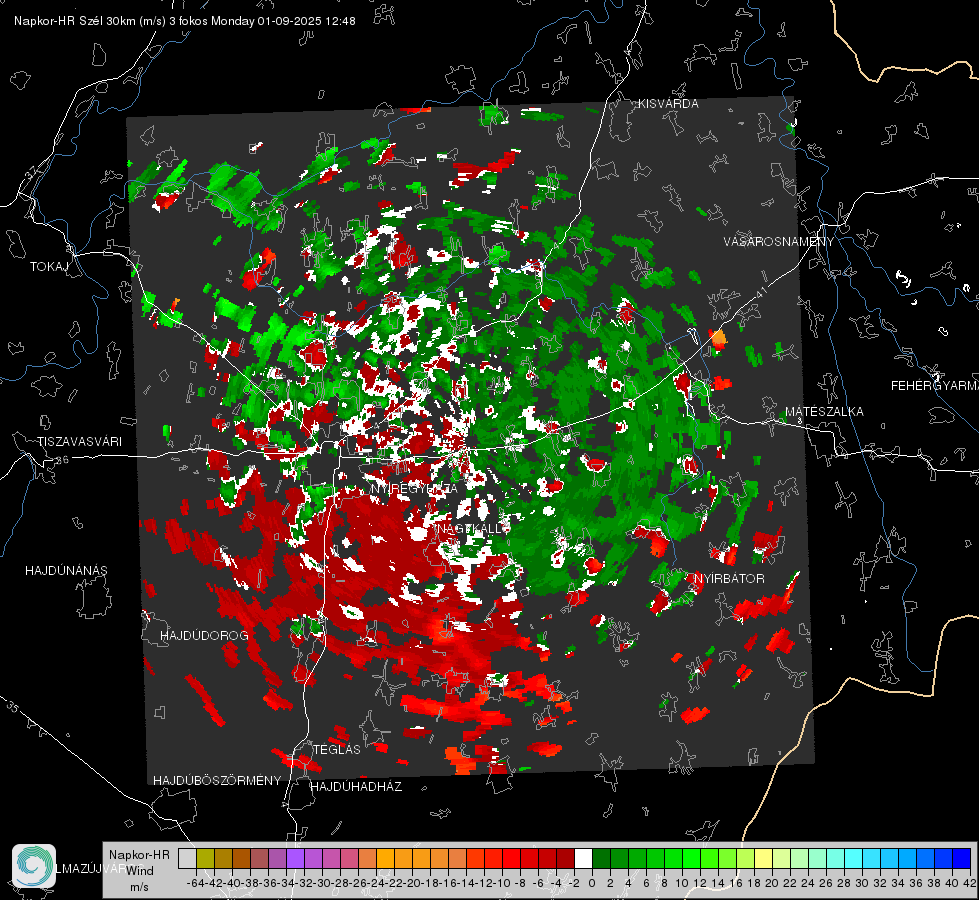Click the 'm/s' unit label in the legend
The height and width of the screenshot is (900, 979).
(139, 887)
